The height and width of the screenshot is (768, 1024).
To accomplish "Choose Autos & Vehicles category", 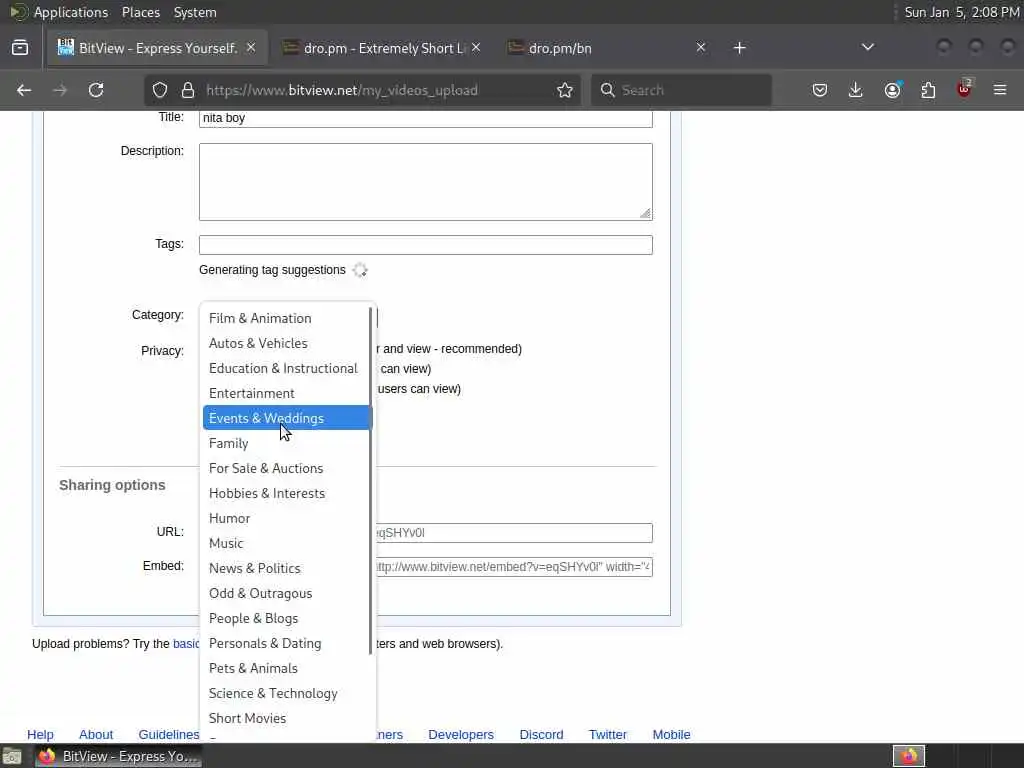I will [287, 343].
